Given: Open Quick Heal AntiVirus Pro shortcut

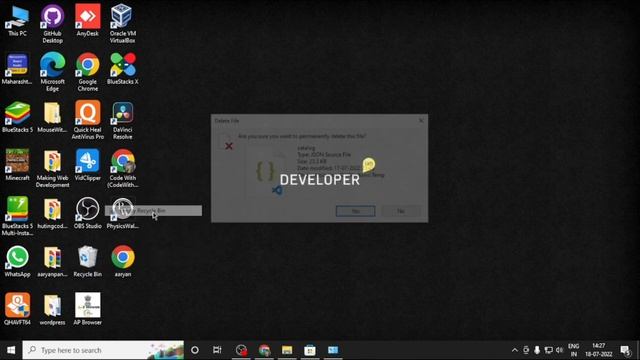Looking at the screenshot, I should (87, 120).
